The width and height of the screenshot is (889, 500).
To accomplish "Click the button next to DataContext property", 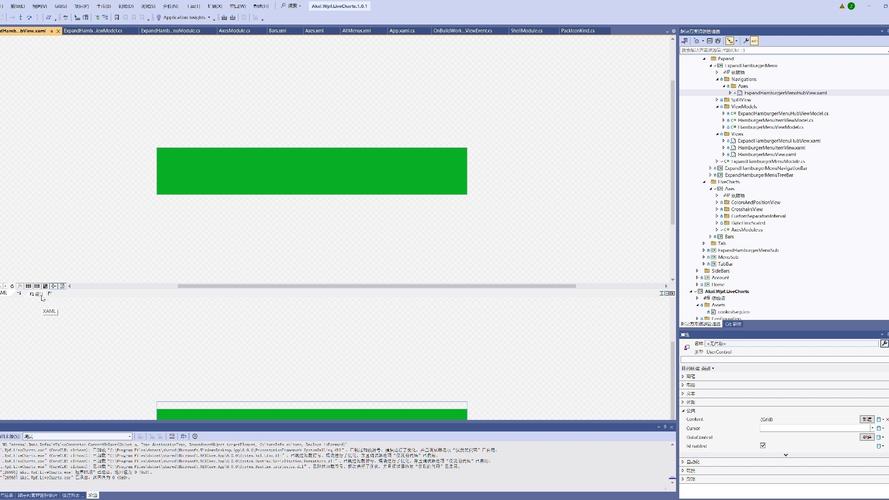I will (866, 436).
